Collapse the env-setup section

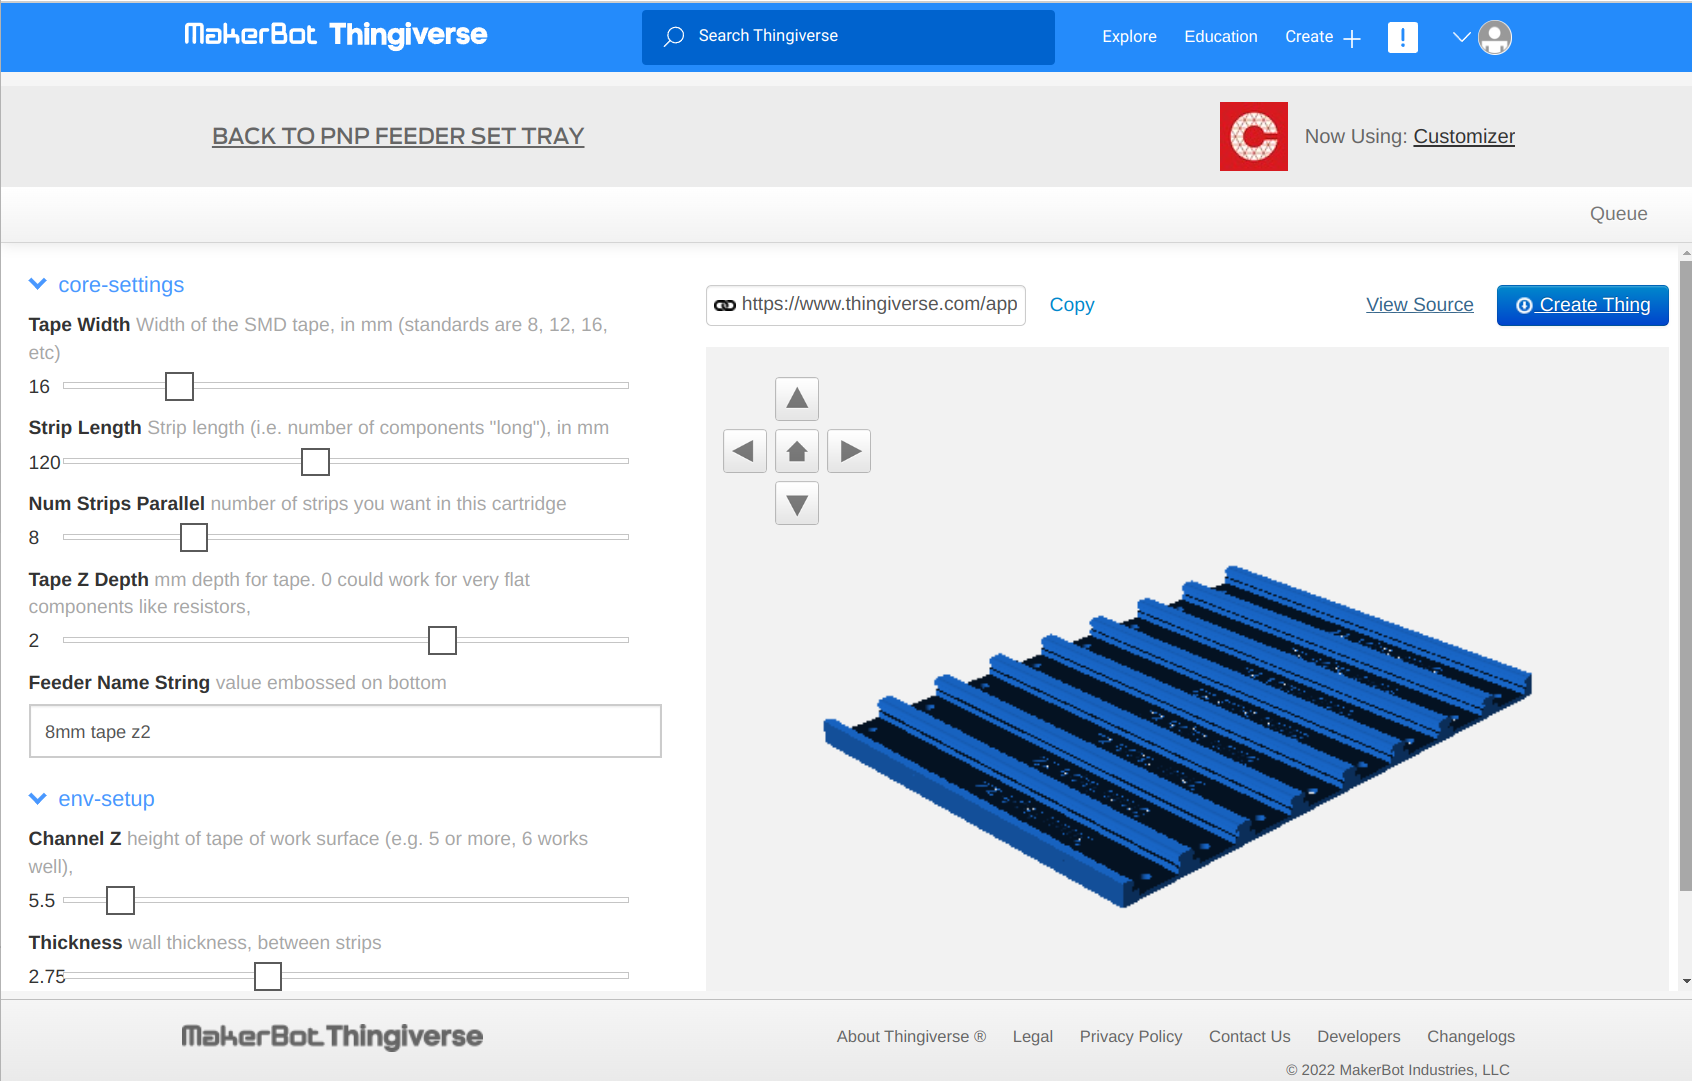coord(39,799)
